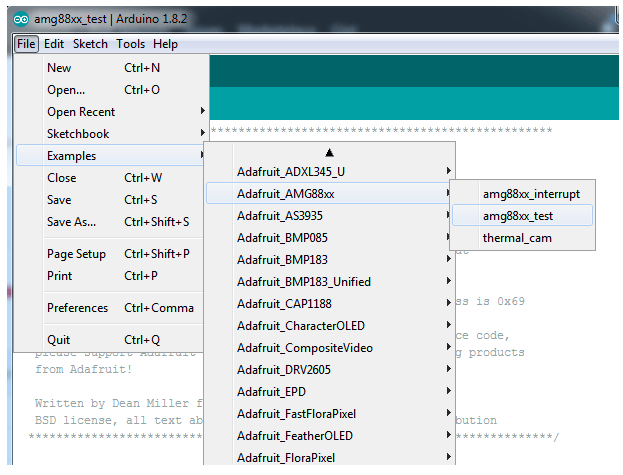
Task: Select the Examples menu entry
Action: point(110,156)
